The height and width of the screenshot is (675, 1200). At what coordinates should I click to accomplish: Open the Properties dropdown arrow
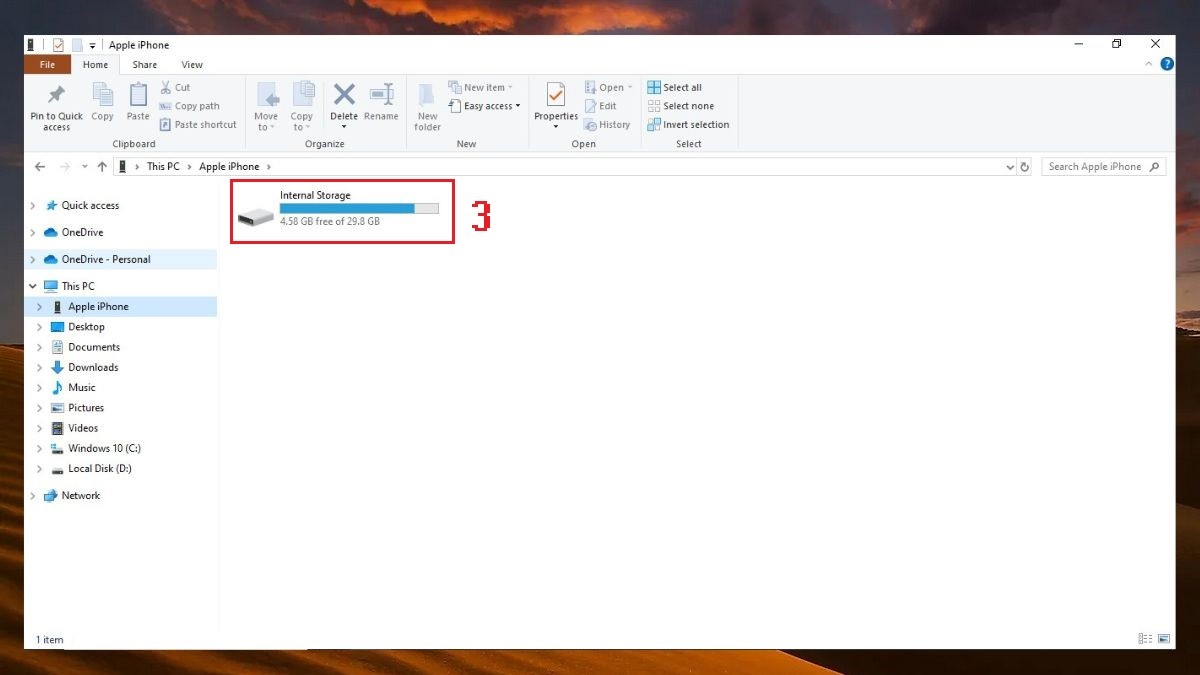pyautogui.click(x=556, y=127)
